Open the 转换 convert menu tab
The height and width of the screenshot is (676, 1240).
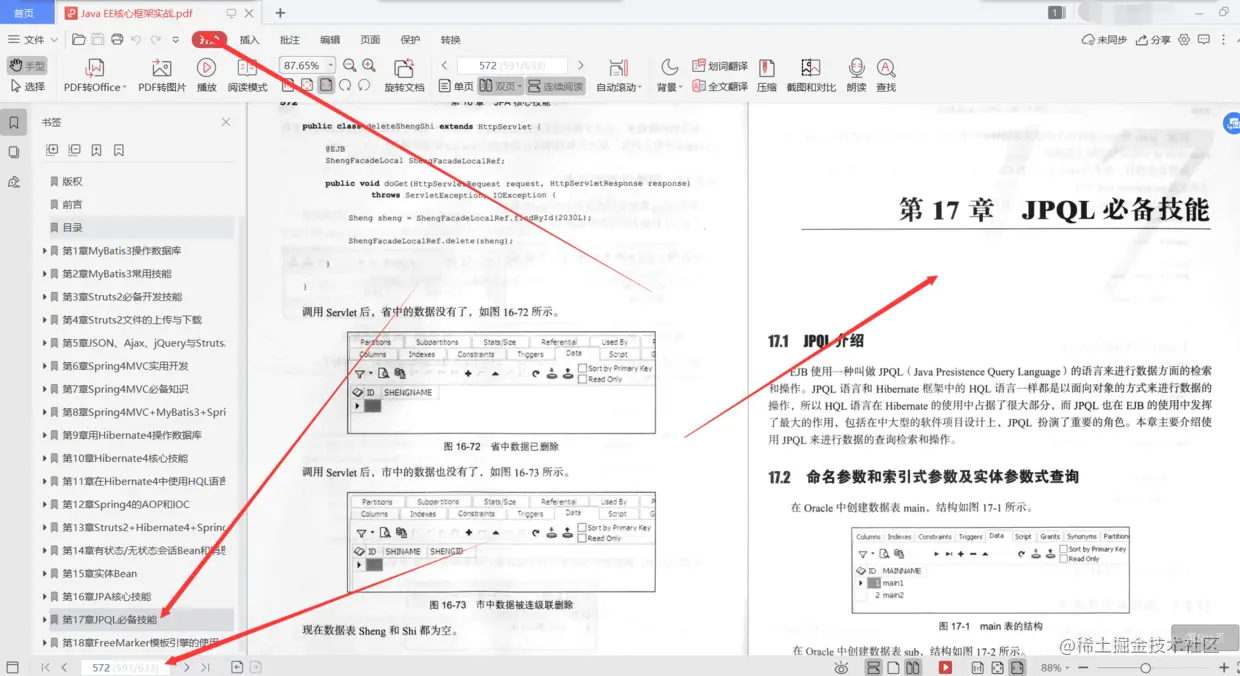pyautogui.click(x=451, y=40)
